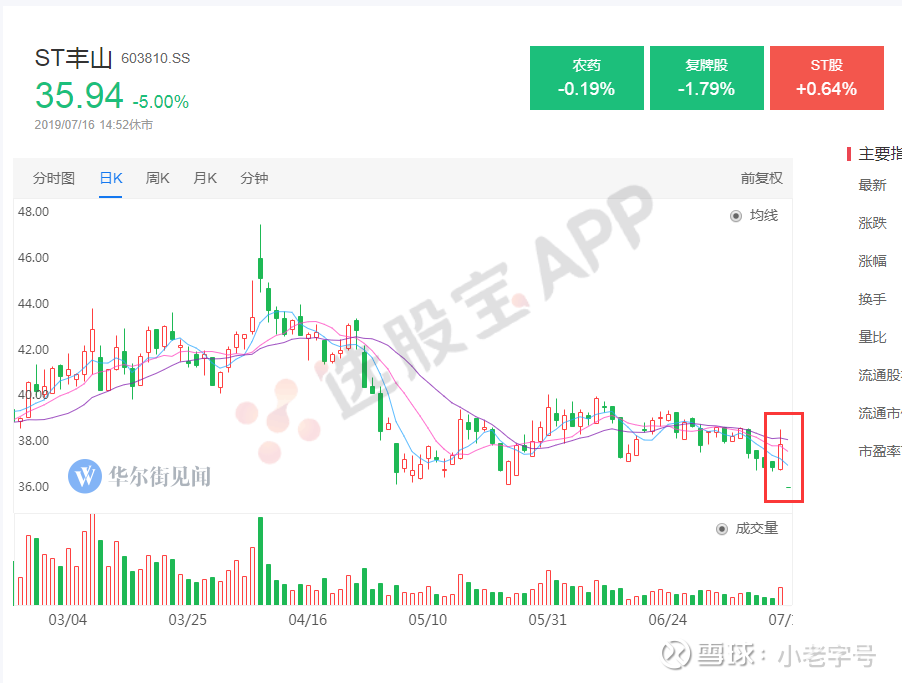Click the 05/10 date label on axis
Image resolution: width=902 pixels, height=683 pixels.
427,619
